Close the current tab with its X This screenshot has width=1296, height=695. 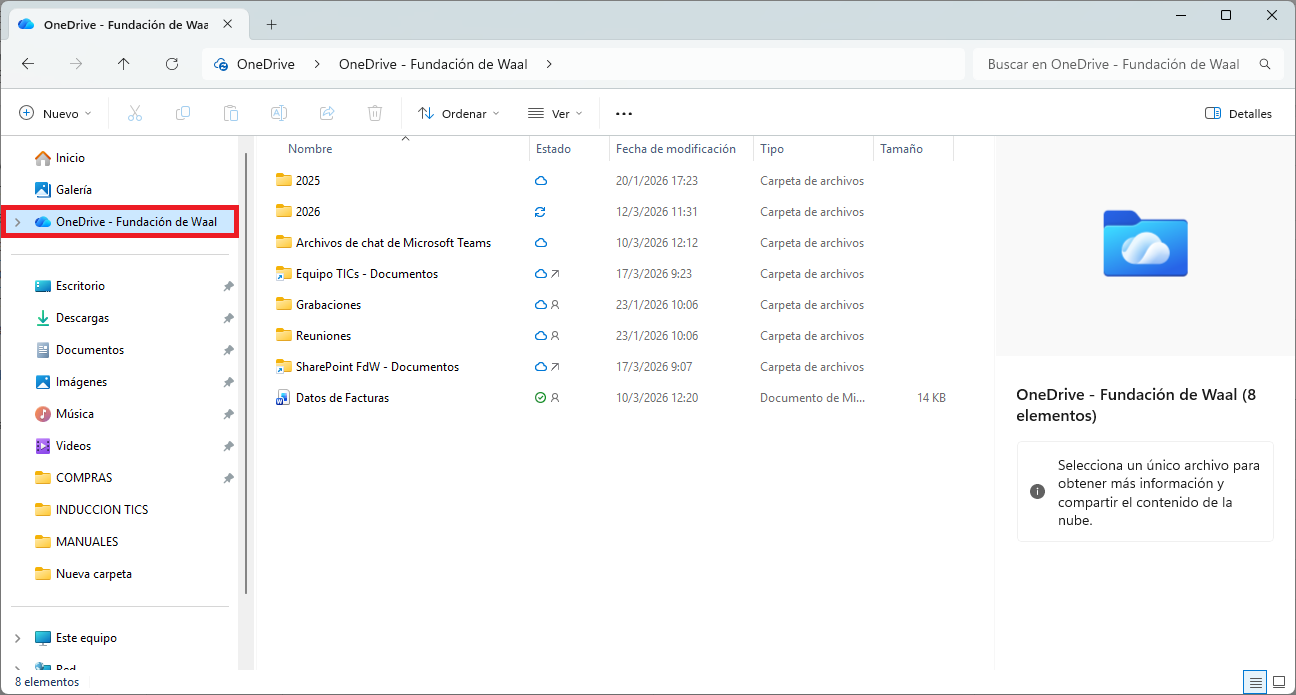click(x=229, y=24)
